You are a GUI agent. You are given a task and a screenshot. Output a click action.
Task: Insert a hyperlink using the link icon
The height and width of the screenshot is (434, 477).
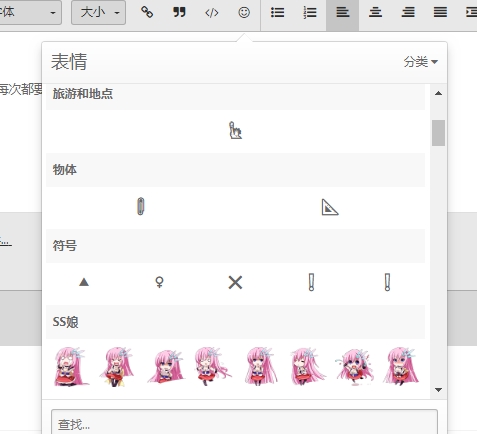(x=147, y=12)
